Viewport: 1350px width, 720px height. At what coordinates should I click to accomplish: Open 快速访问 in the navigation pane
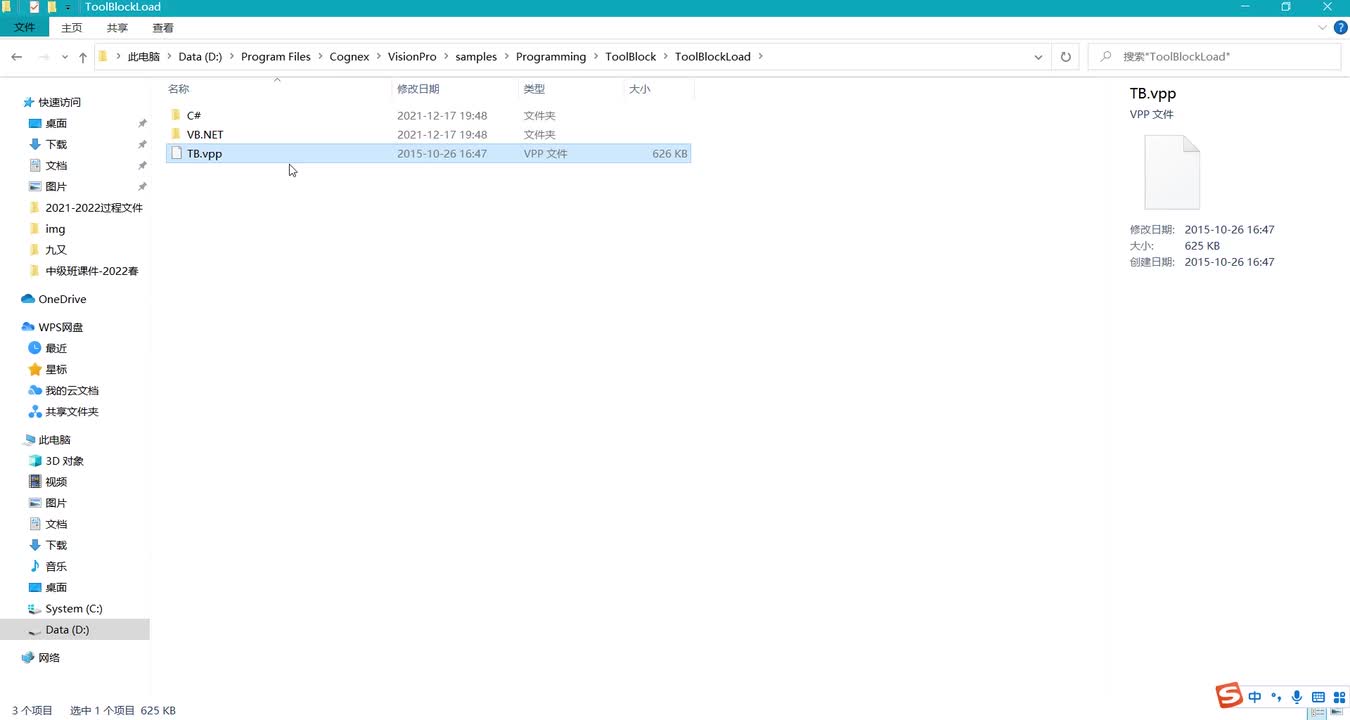(60, 102)
